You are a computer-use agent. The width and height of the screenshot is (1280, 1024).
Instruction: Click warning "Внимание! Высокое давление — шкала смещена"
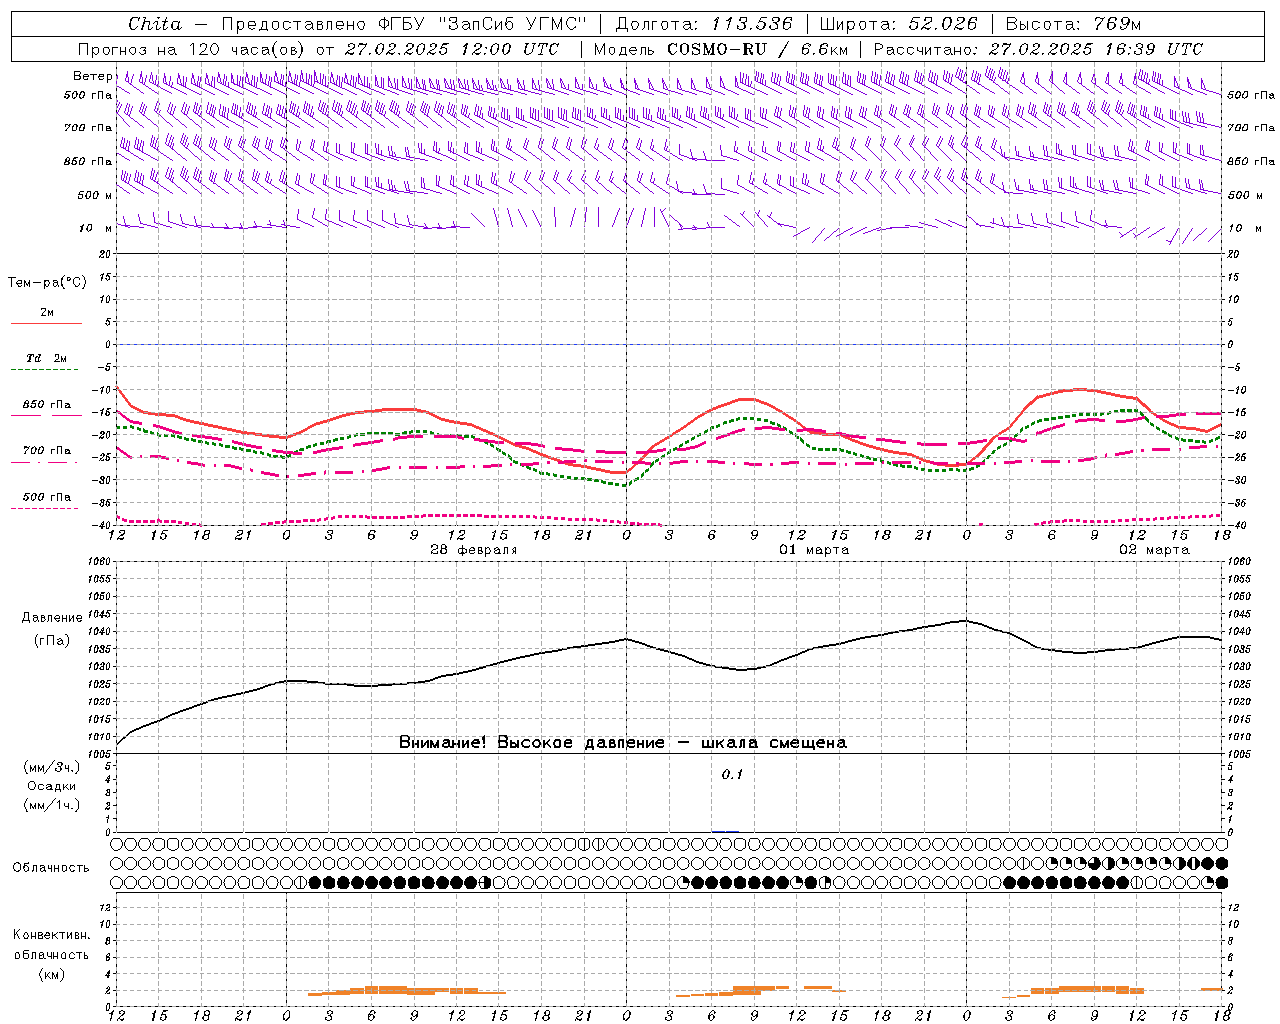pyautogui.click(x=623, y=743)
